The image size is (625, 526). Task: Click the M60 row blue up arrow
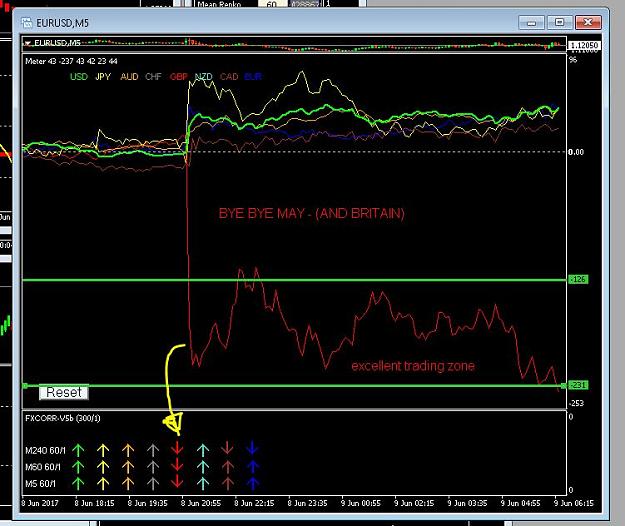tap(252, 467)
